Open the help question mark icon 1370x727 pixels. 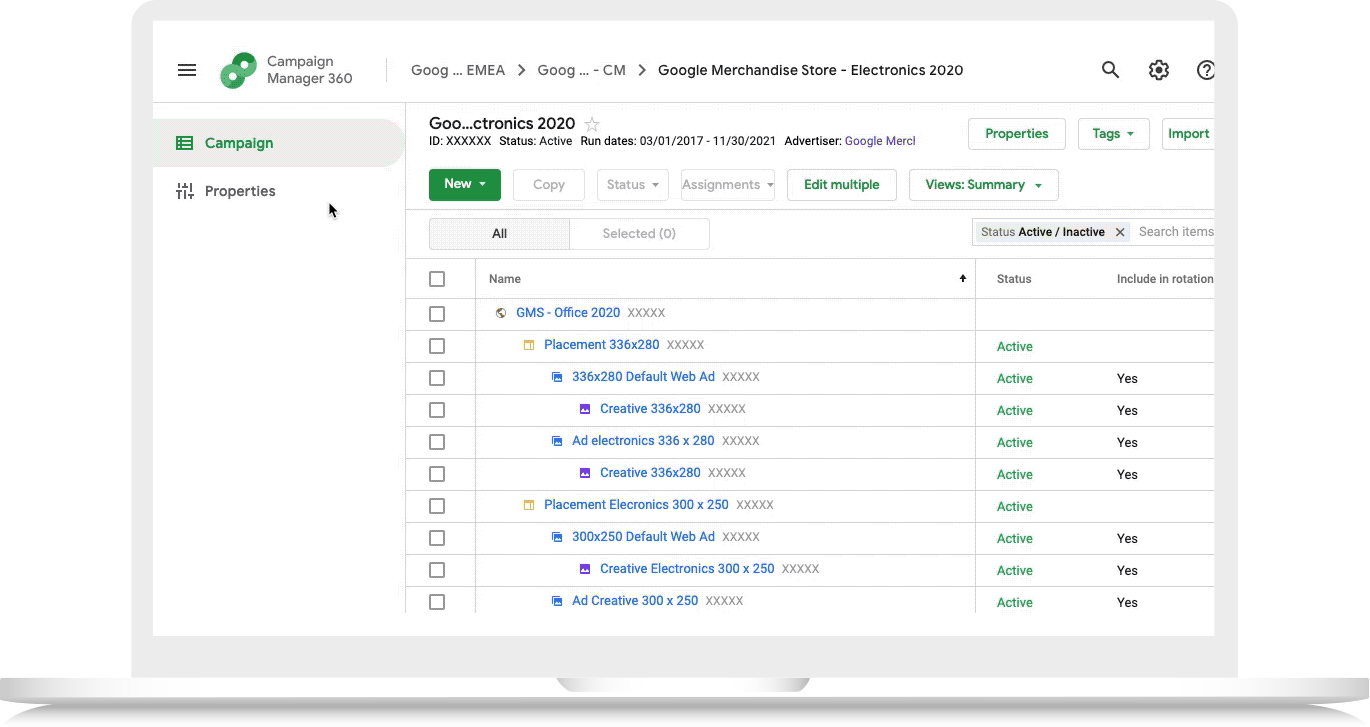(x=1205, y=70)
